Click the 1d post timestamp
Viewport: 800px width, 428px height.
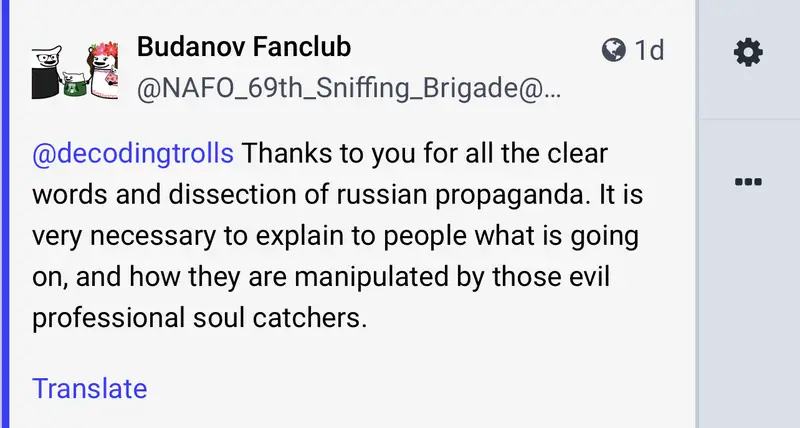click(x=650, y=50)
